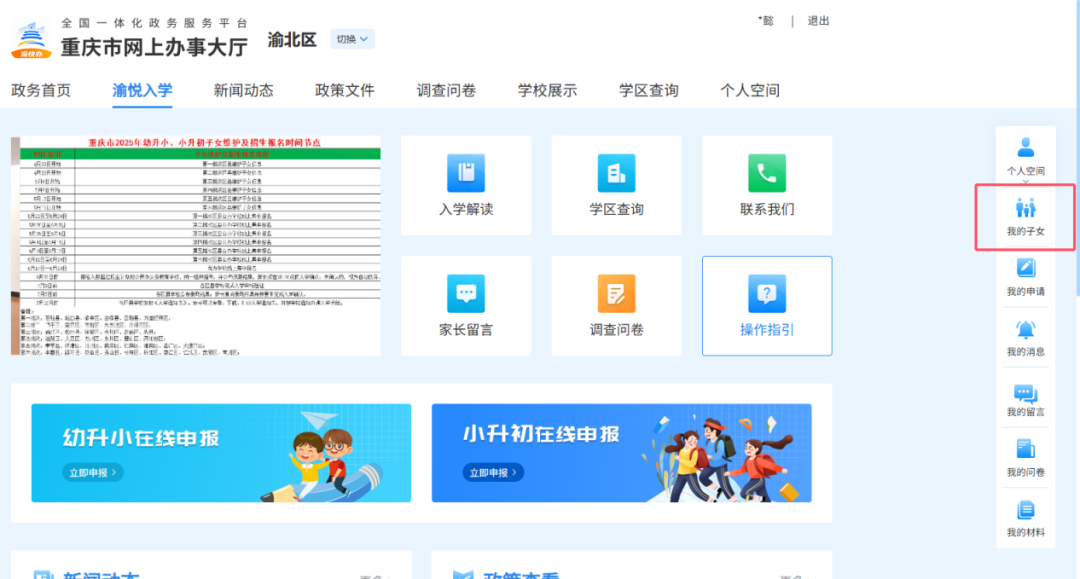The height and width of the screenshot is (579, 1080).
Task: Open 调查问卷 orange form icon
Action: click(x=616, y=294)
